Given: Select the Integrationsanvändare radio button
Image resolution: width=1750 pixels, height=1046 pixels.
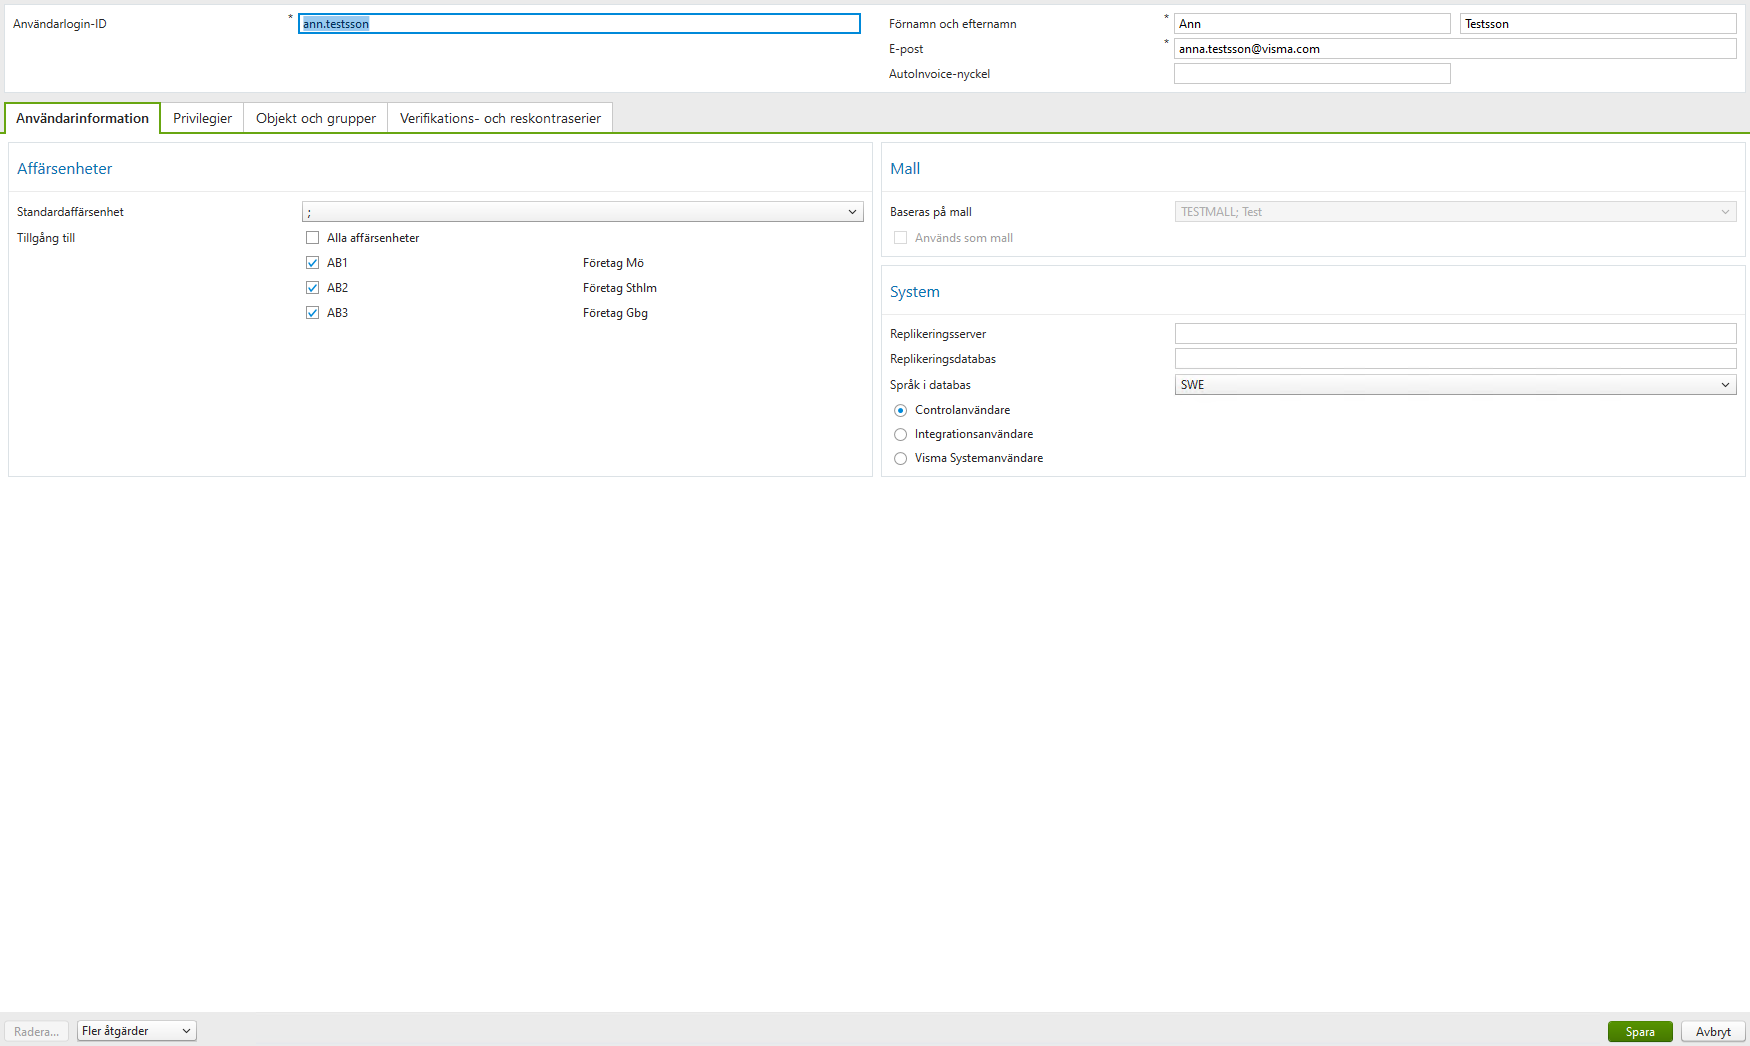Looking at the screenshot, I should (x=900, y=434).
